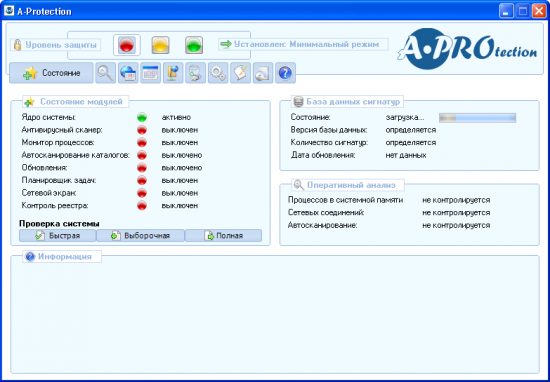
Task: Click red indicator for Автосканирование каталогов
Action: pos(142,155)
